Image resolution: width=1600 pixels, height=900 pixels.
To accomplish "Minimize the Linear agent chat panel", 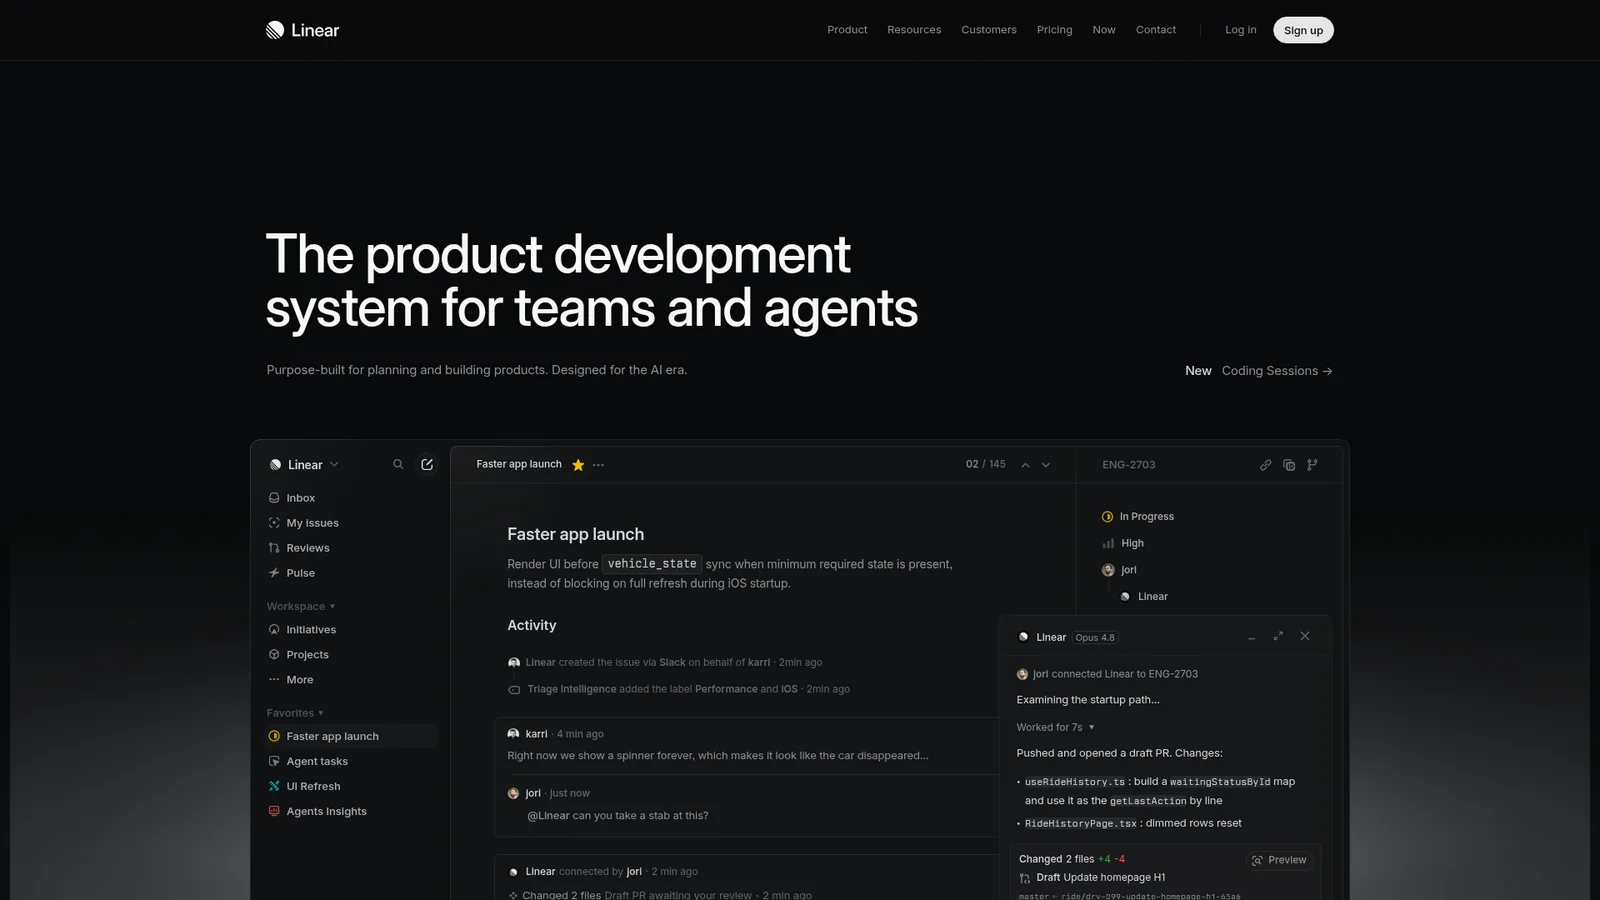I will coord(1251,637).
